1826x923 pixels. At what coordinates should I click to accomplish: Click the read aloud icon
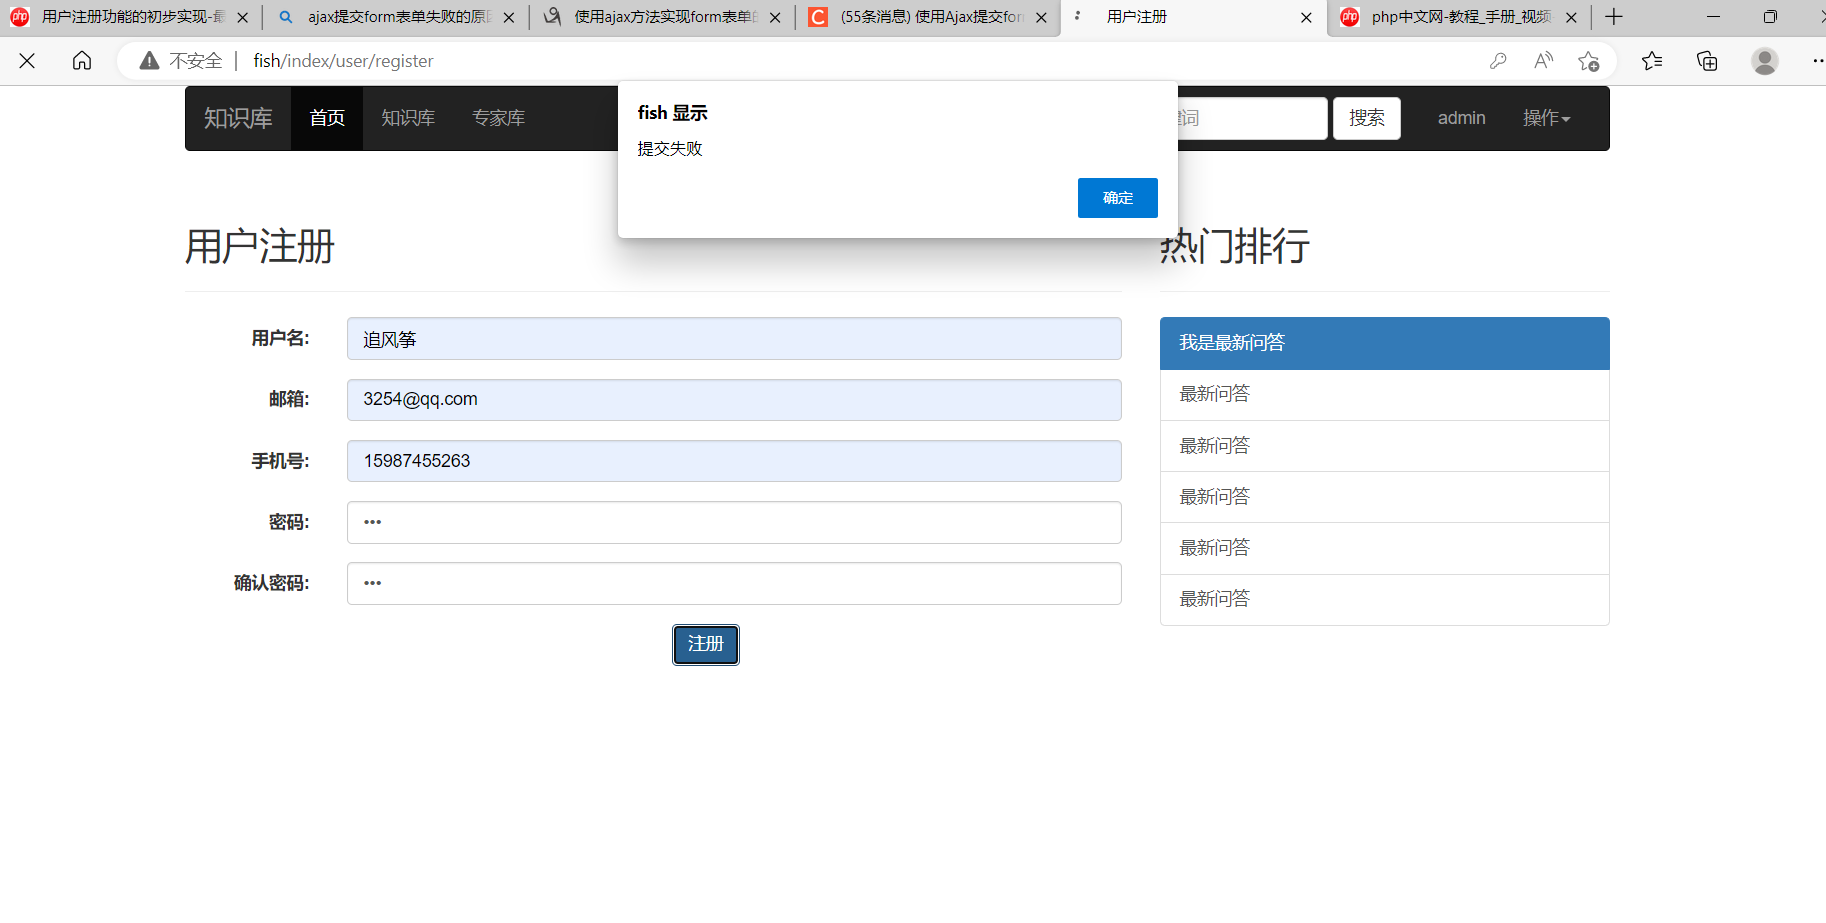point(1543,61)
